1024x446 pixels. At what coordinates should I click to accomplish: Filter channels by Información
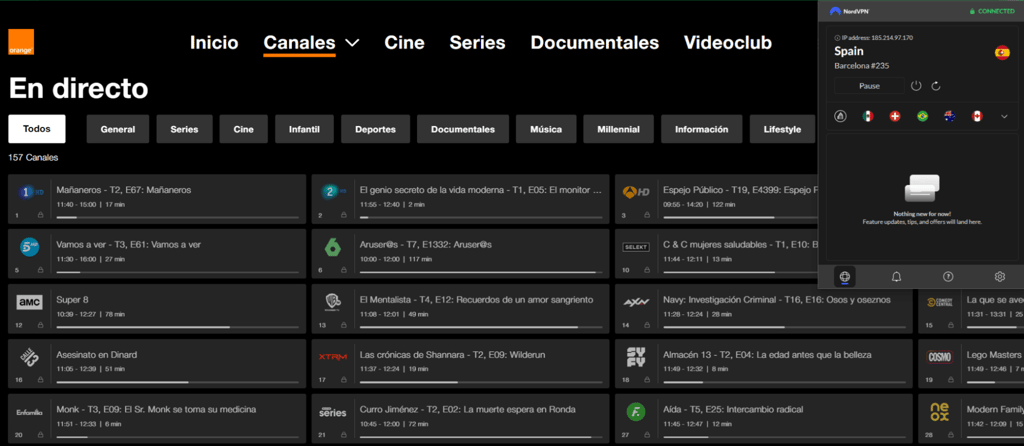click(701, 129)
